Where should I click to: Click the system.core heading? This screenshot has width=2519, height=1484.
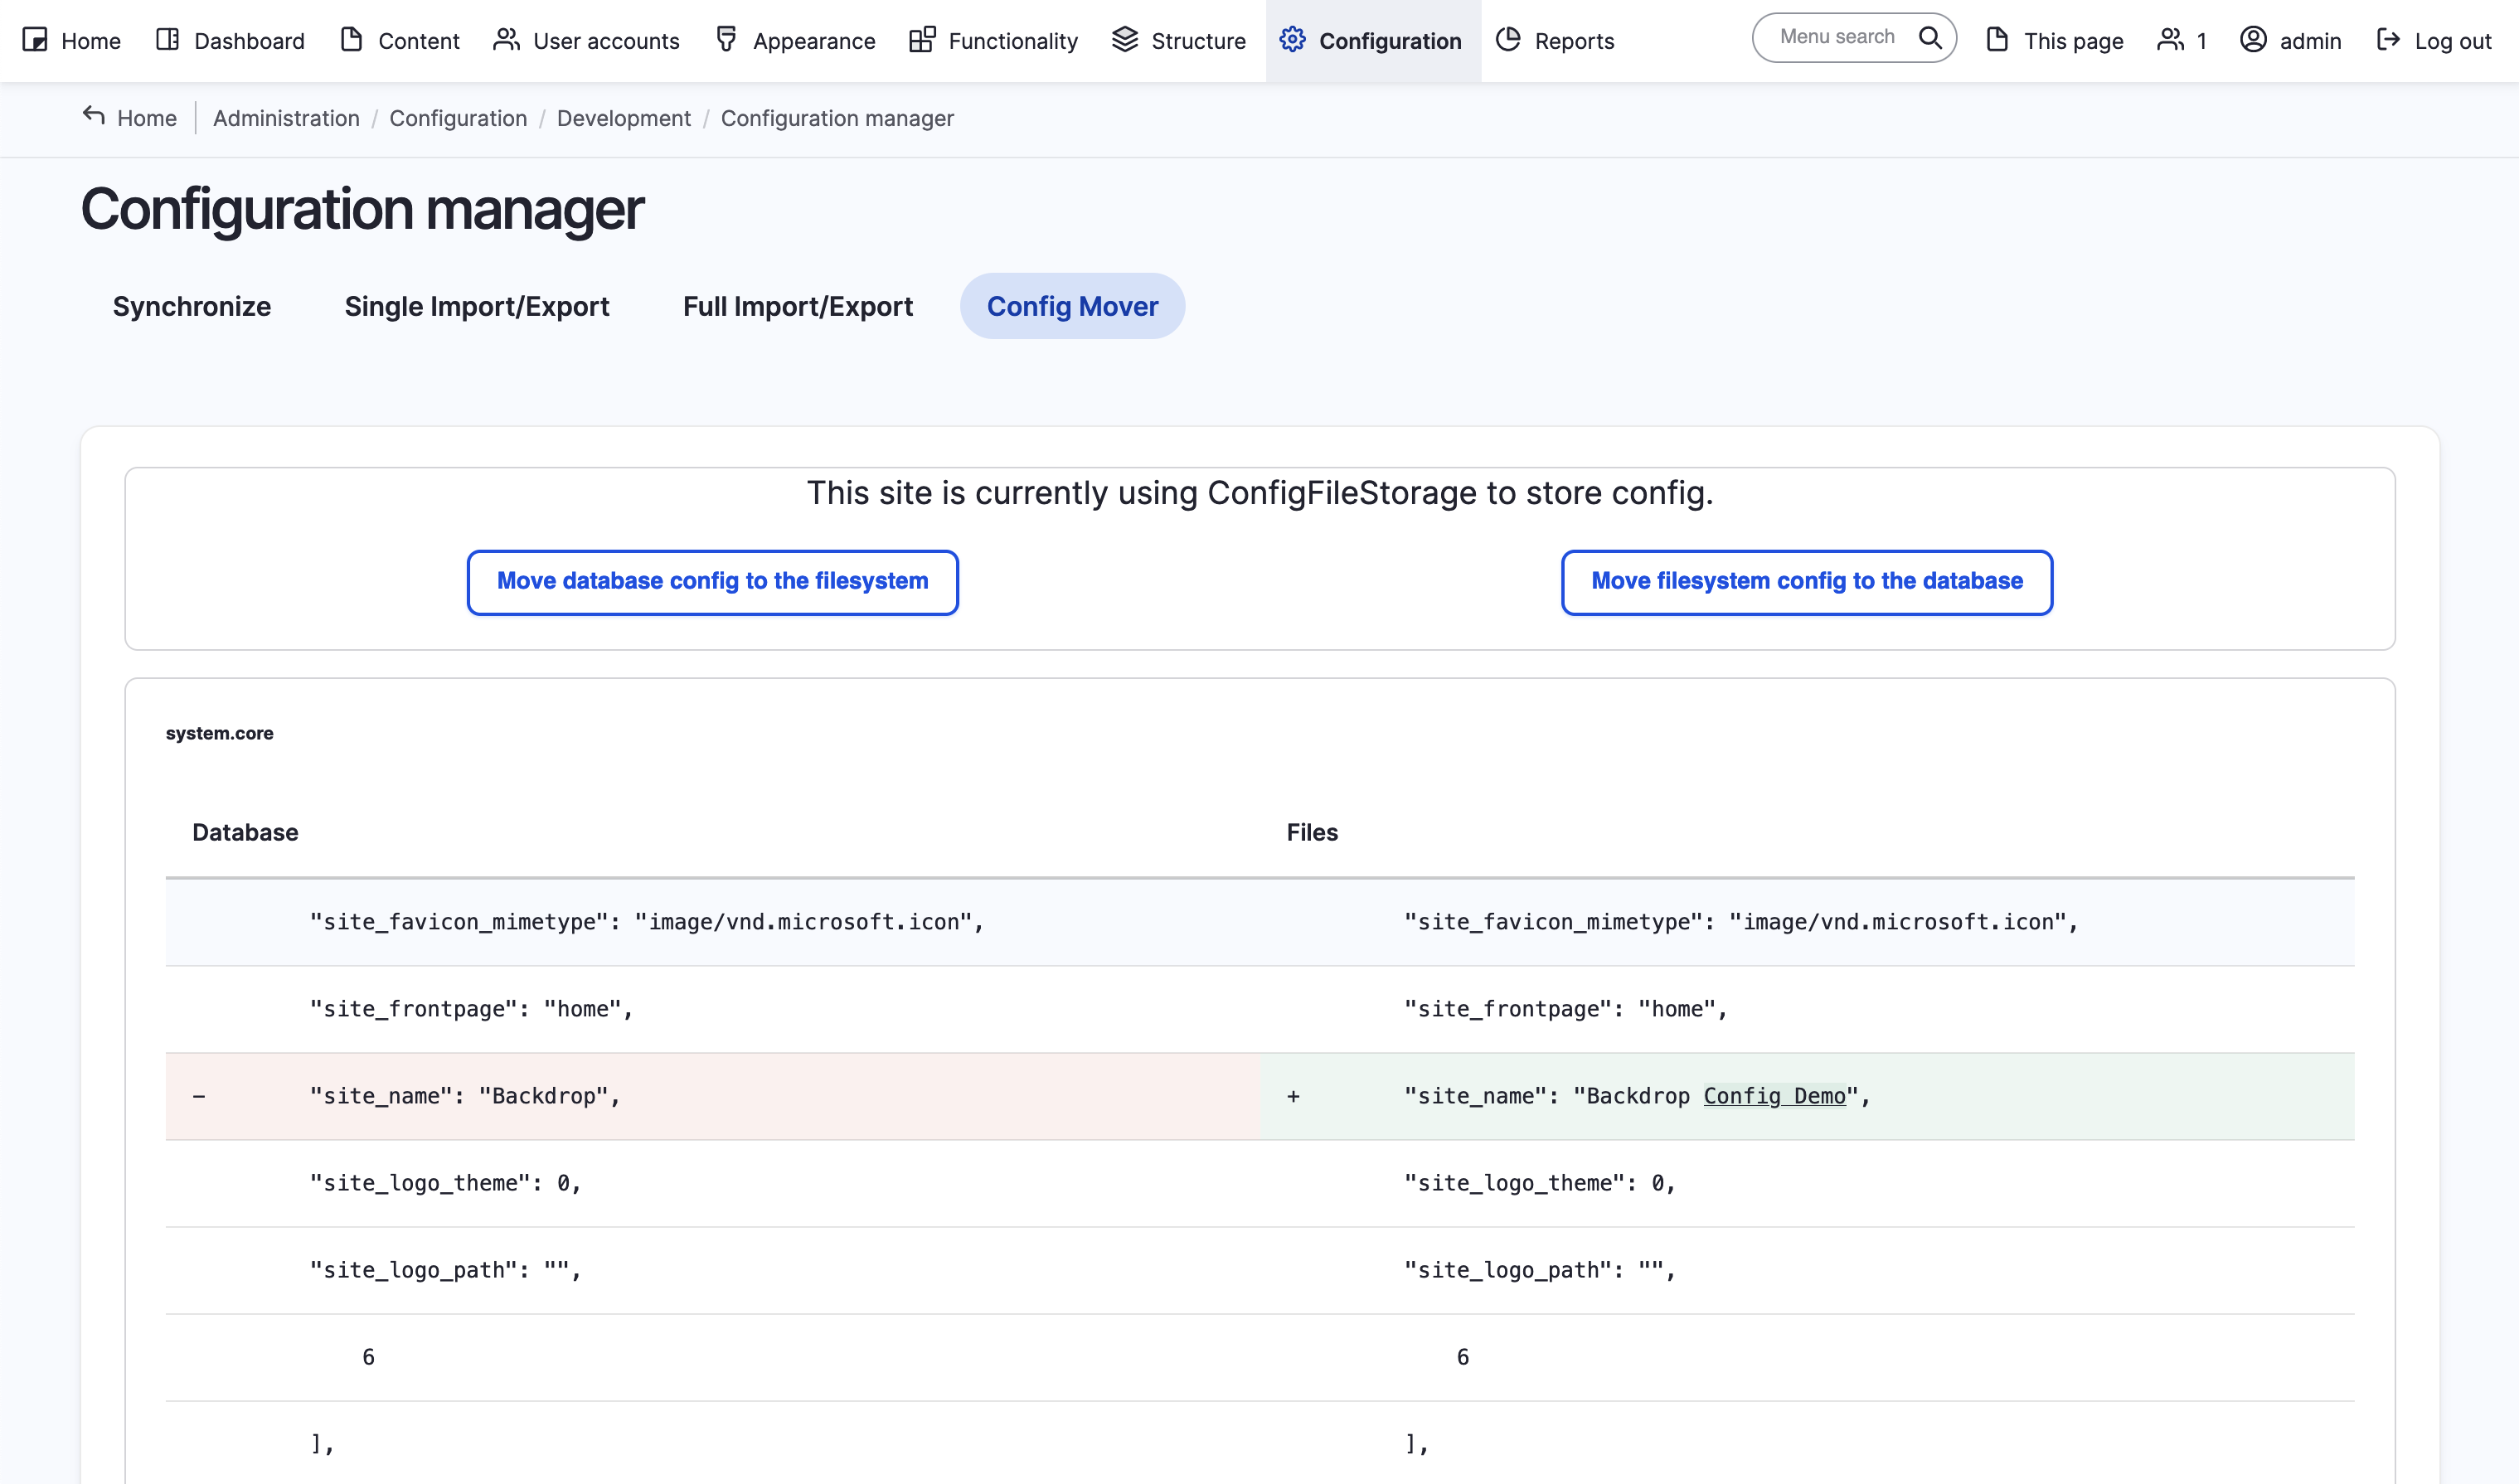tap(219, 733)
